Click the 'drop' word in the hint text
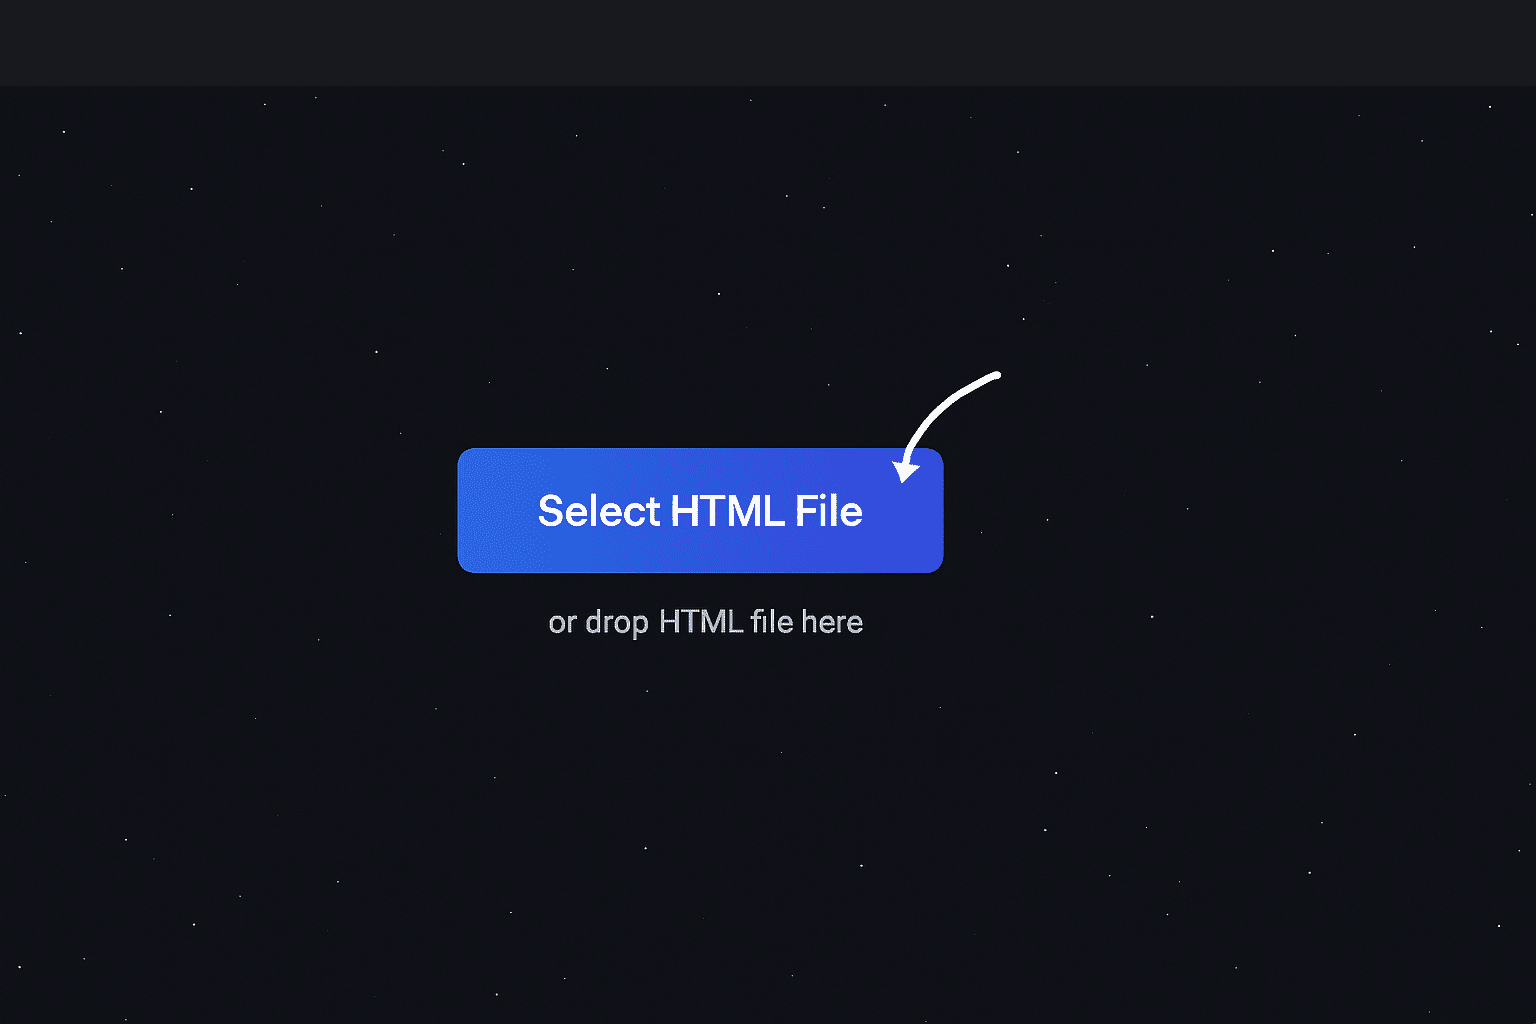 tap(617, 623)
